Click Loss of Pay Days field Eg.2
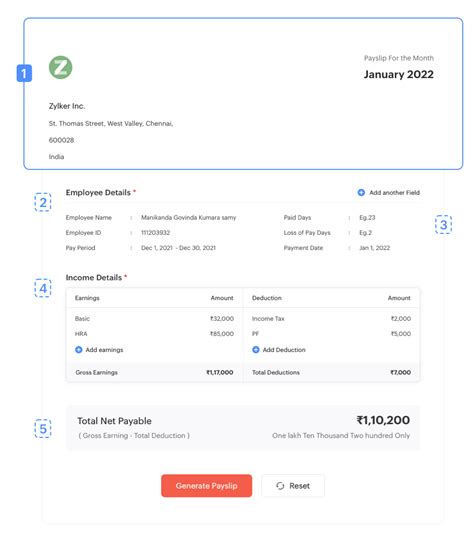This screenshot has width=474, height=536. 365,232
